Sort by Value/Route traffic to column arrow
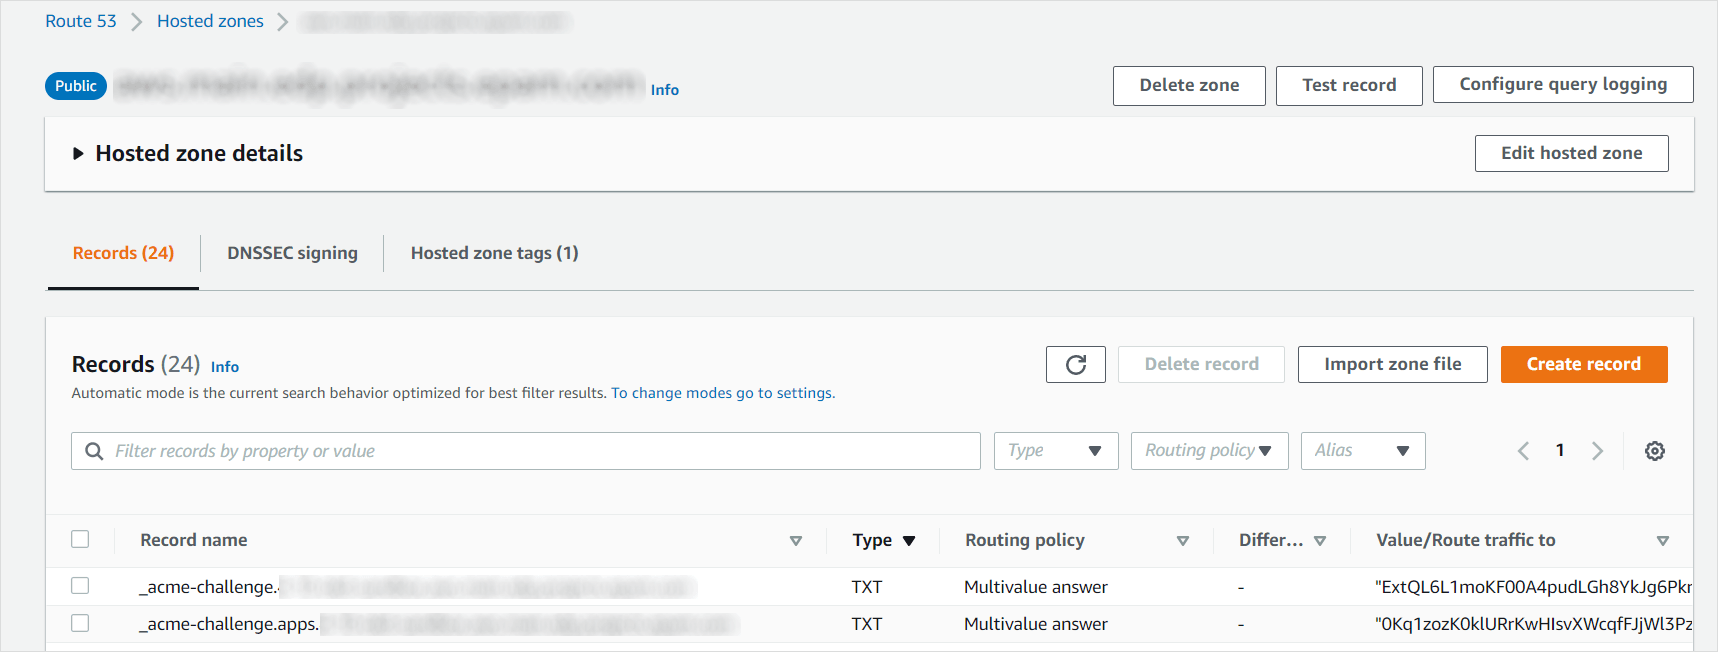Viewport: 1718px width, 652px height. click(x=1663, y=541)
